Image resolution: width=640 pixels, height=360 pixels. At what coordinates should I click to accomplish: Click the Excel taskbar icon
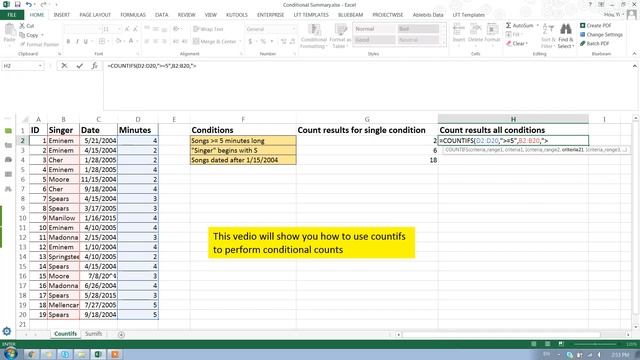pyautogui.click(x=98, y=354)
